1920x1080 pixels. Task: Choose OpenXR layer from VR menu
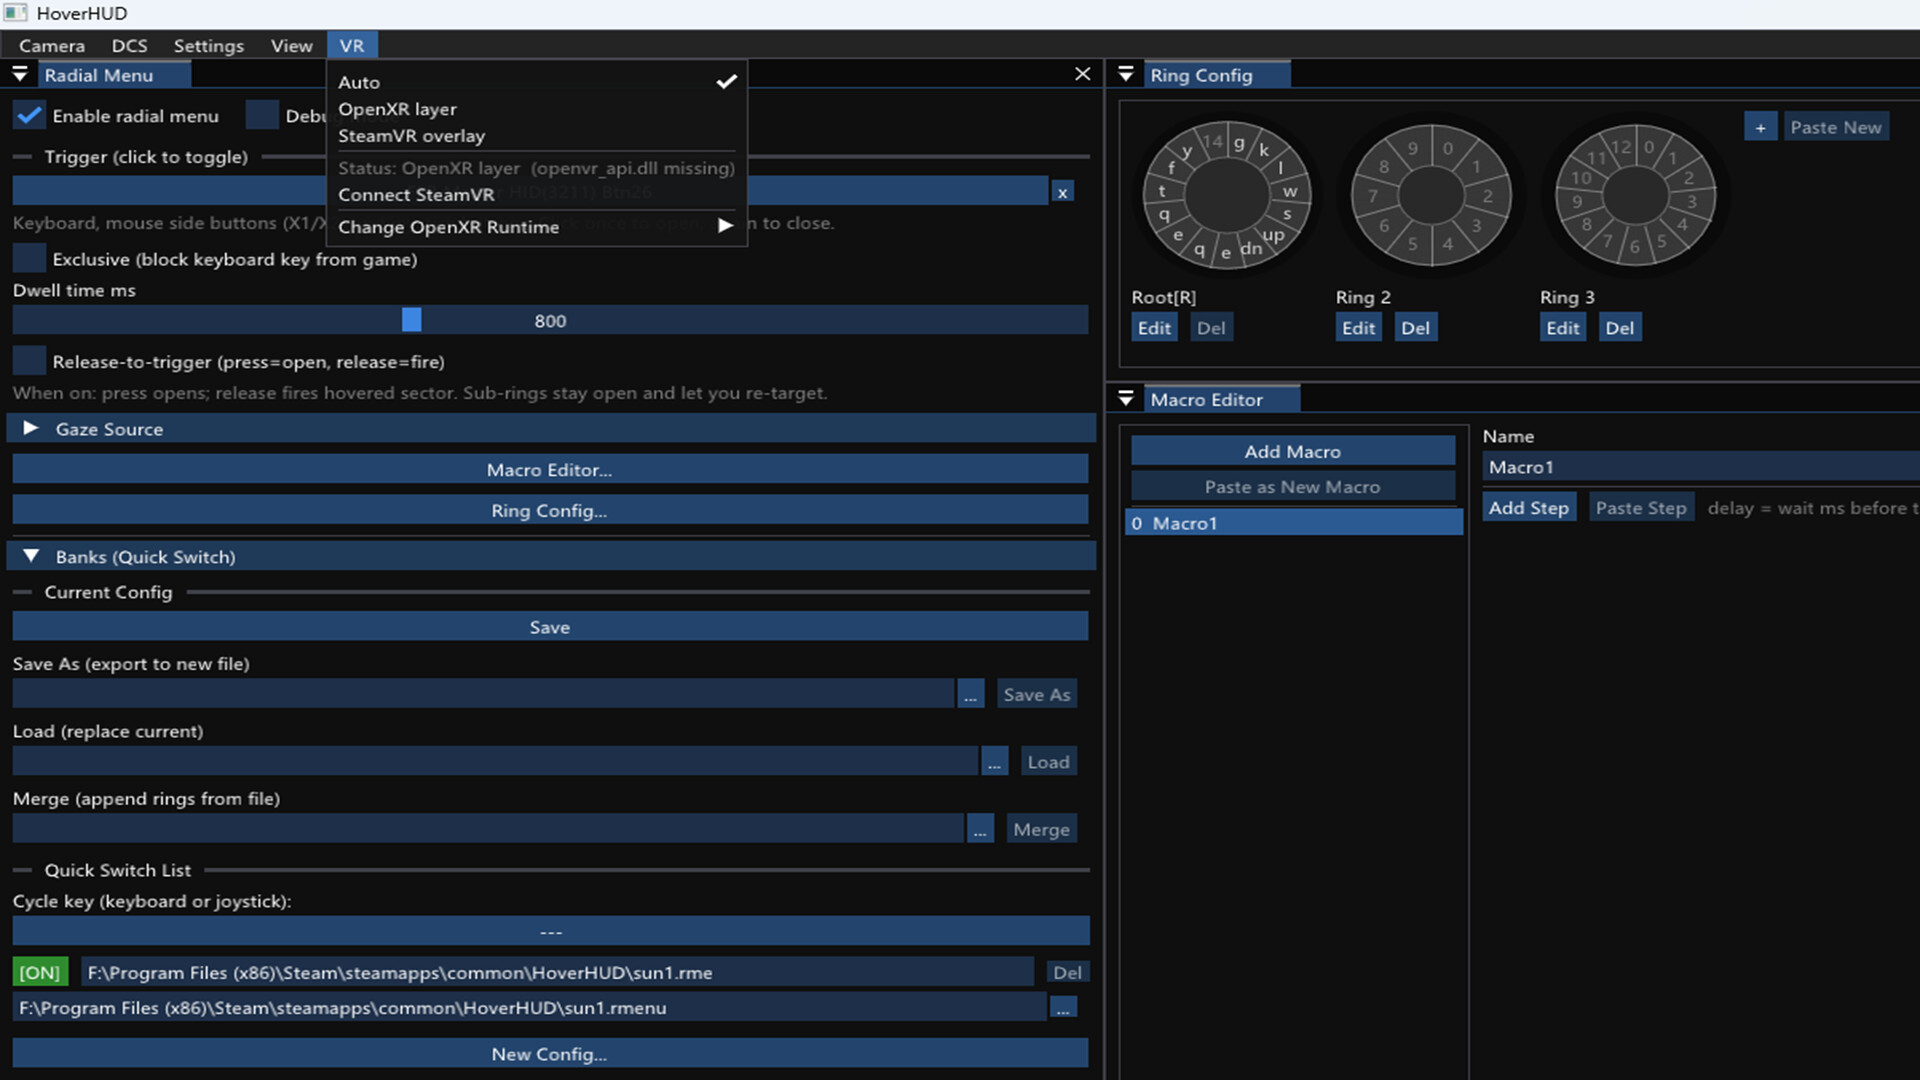coord(537,109)
